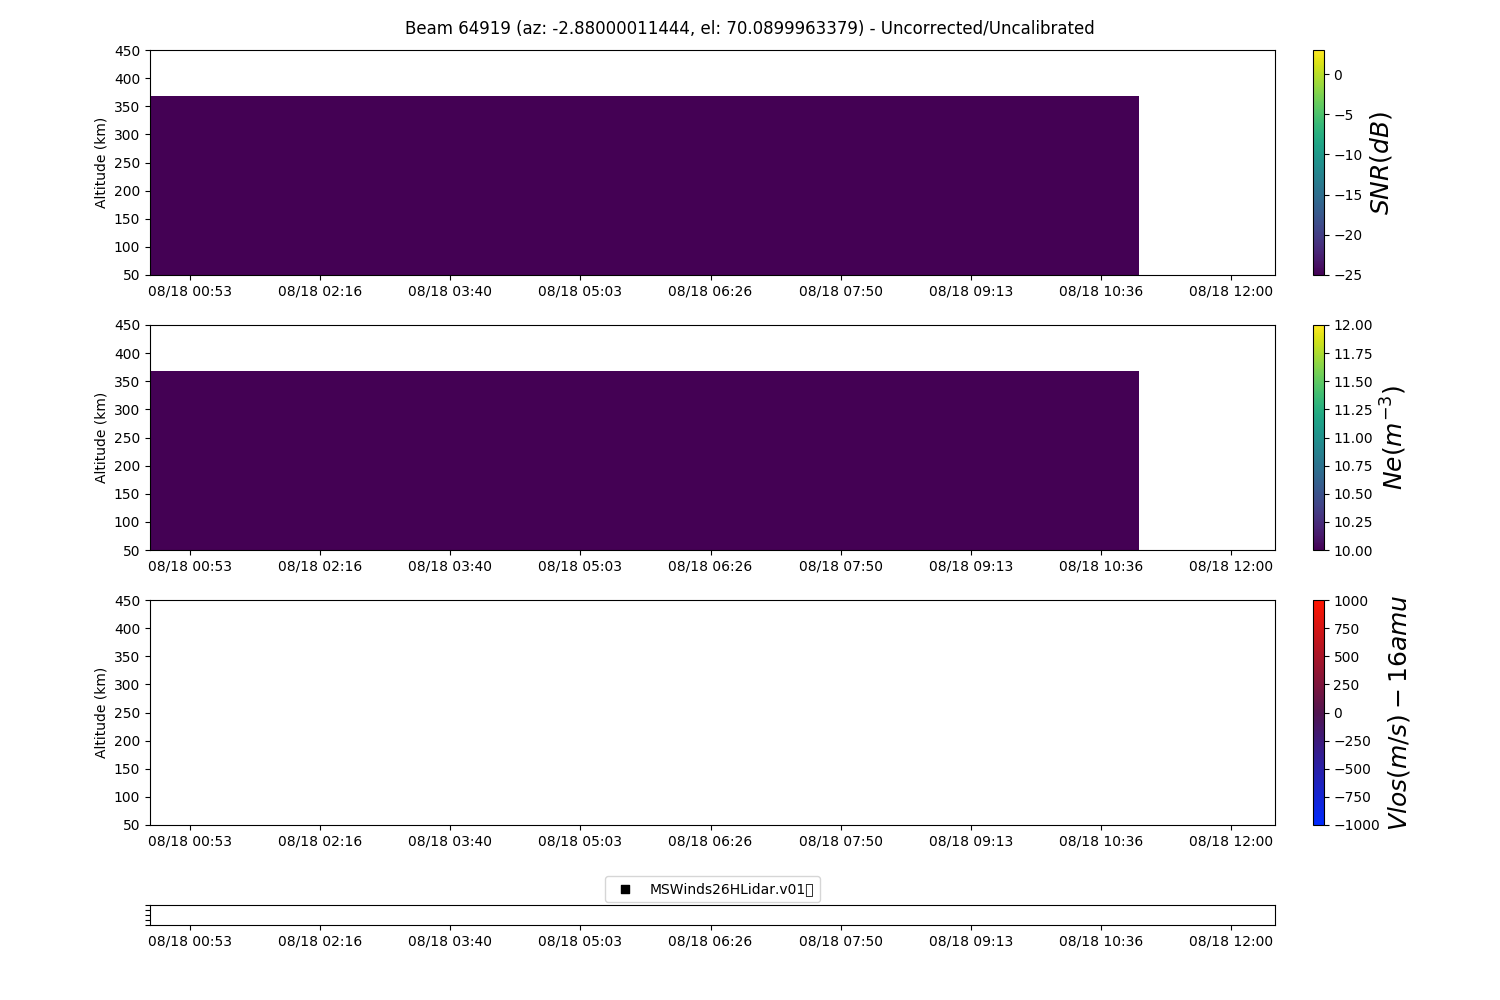Screen dimensions: 1500x1000
Task: Click the 11.00 tick on Ne colorbar
Action: pyautogui.click(x=1352, y=437)
